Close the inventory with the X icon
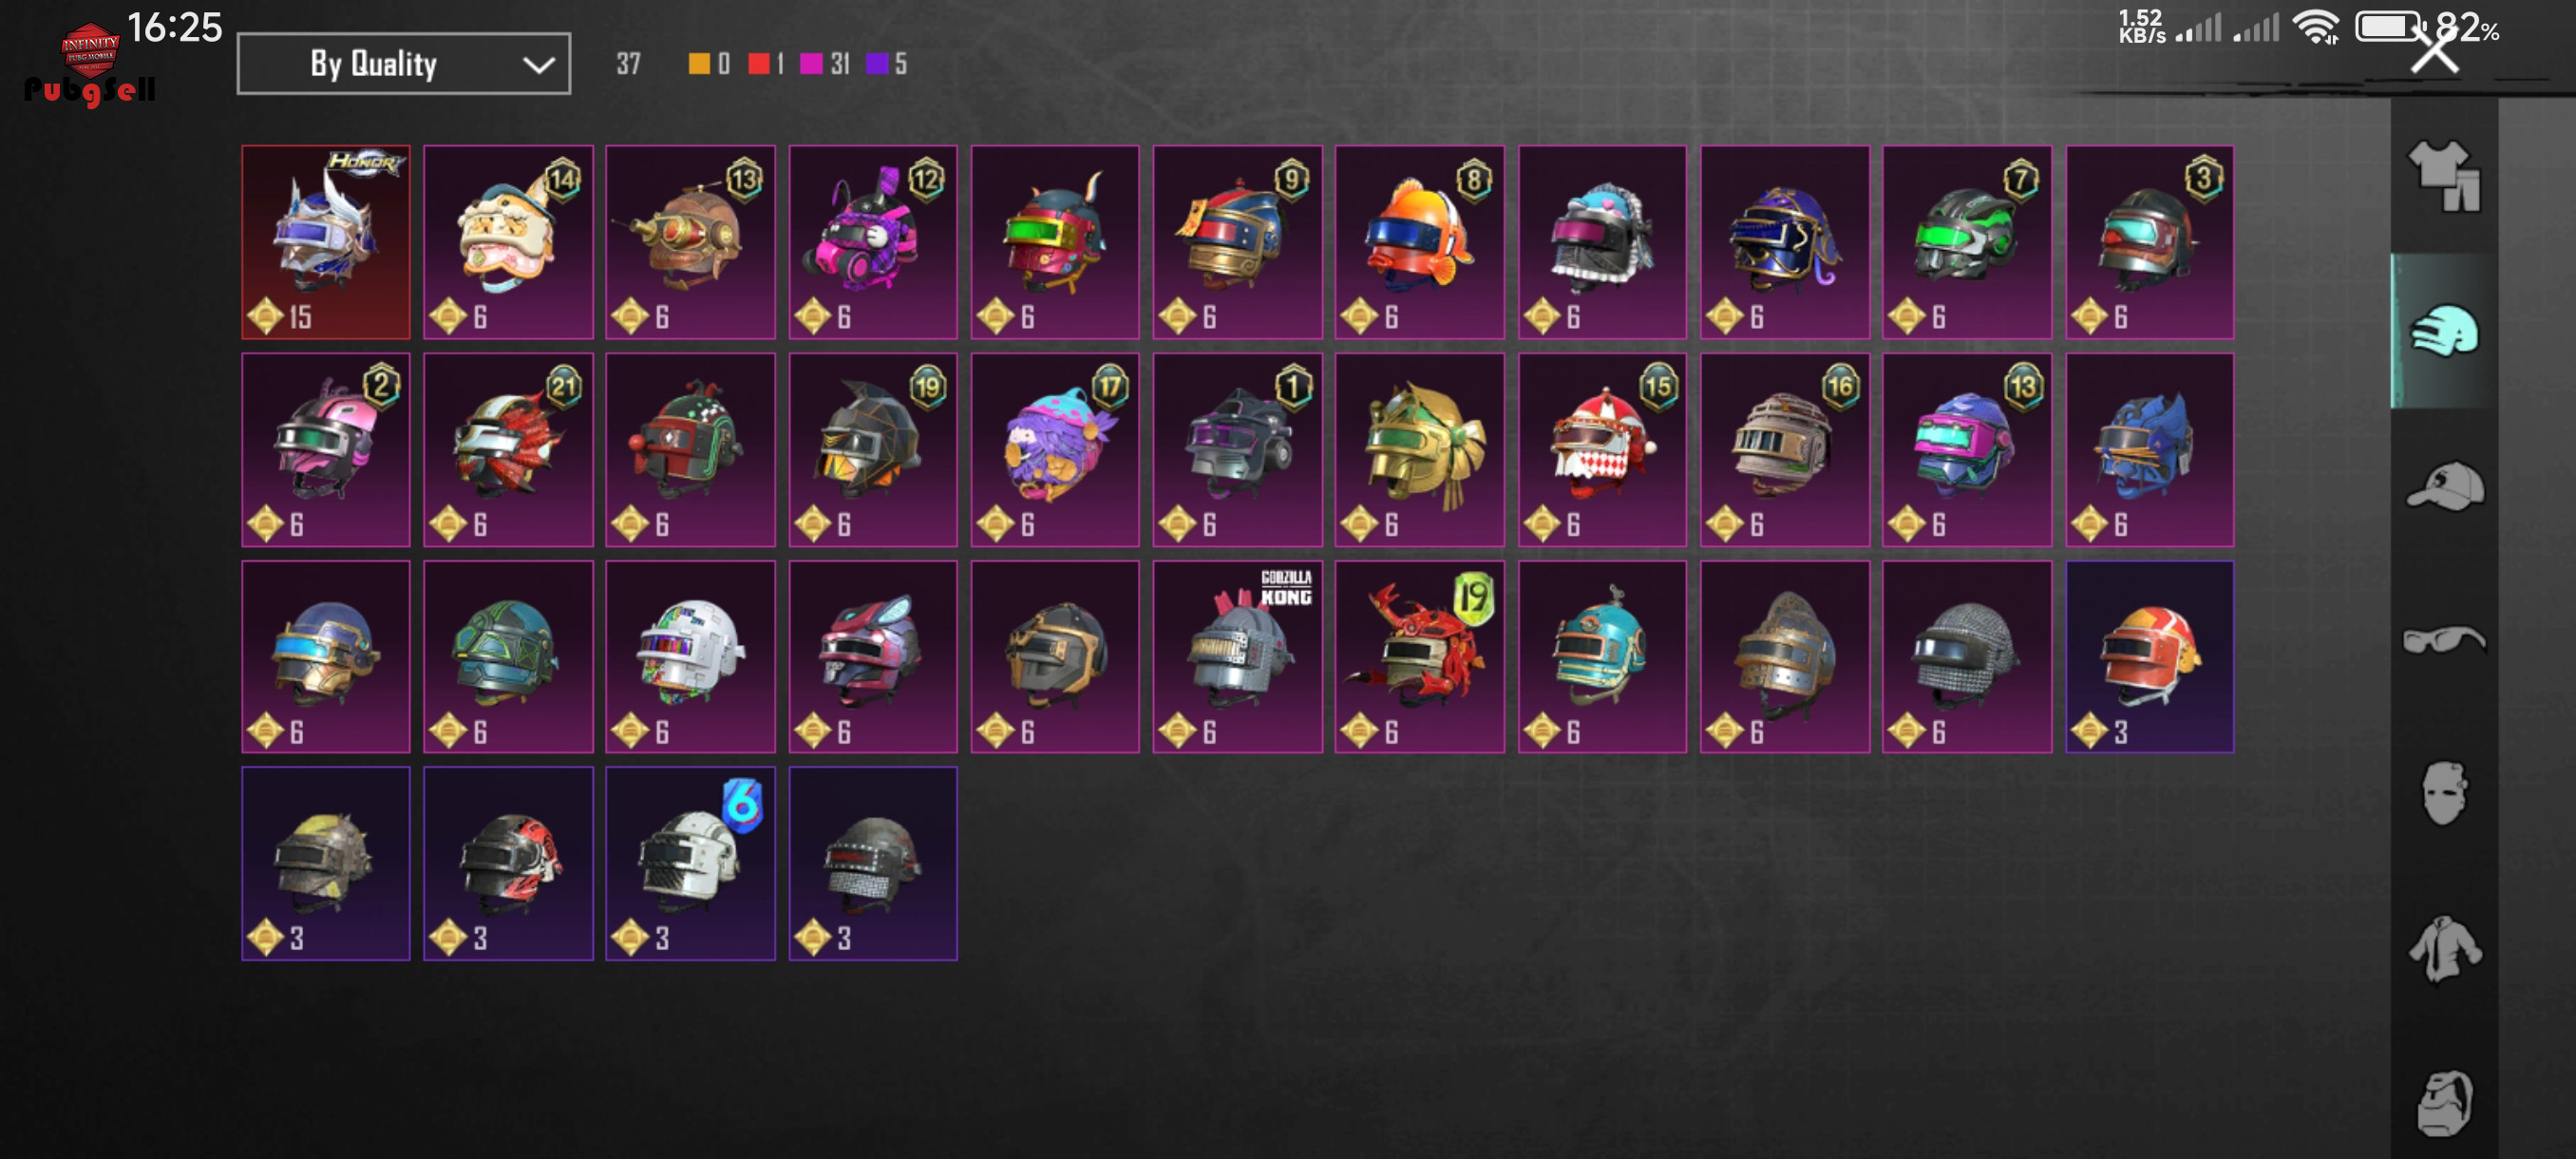The width and height of the screenshot is (2576, 1159). pyautogui.click(x=2434, y=50)
